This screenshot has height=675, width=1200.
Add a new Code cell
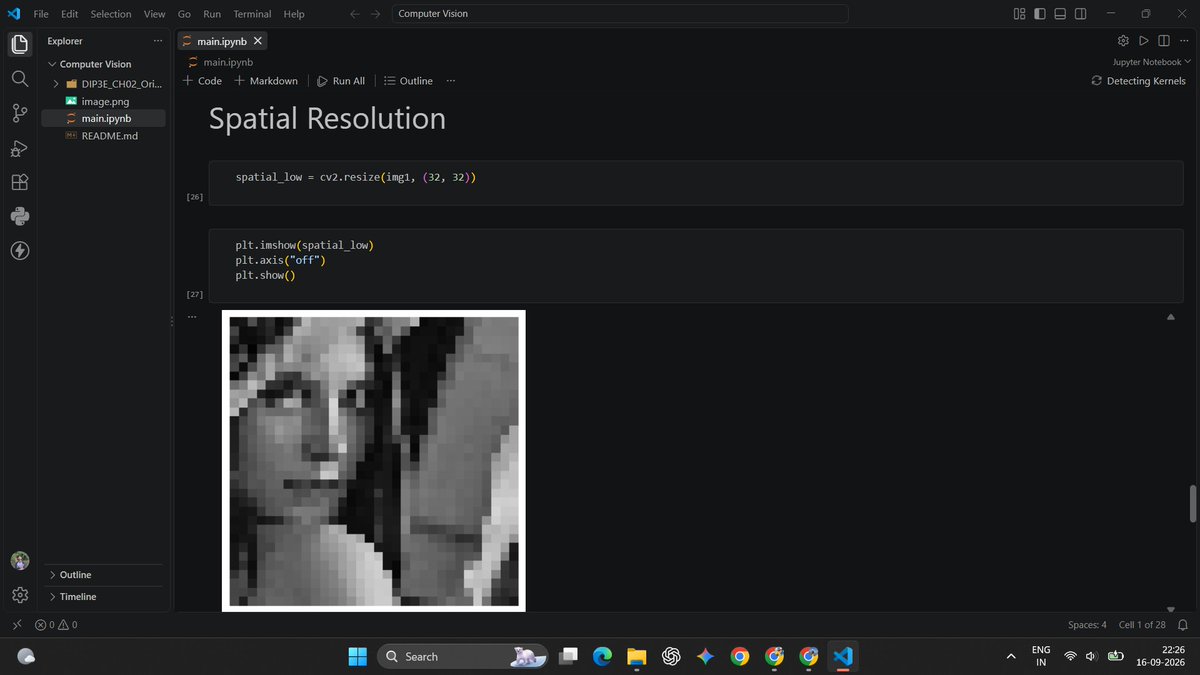202,81
